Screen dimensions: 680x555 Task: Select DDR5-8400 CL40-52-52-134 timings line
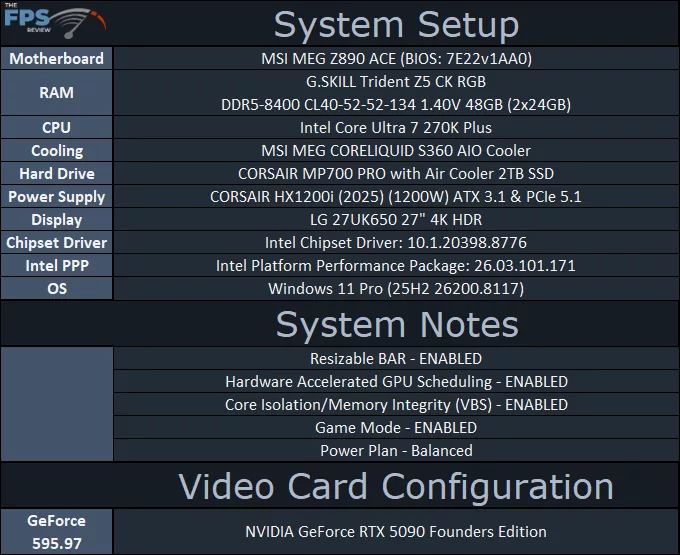396,104
